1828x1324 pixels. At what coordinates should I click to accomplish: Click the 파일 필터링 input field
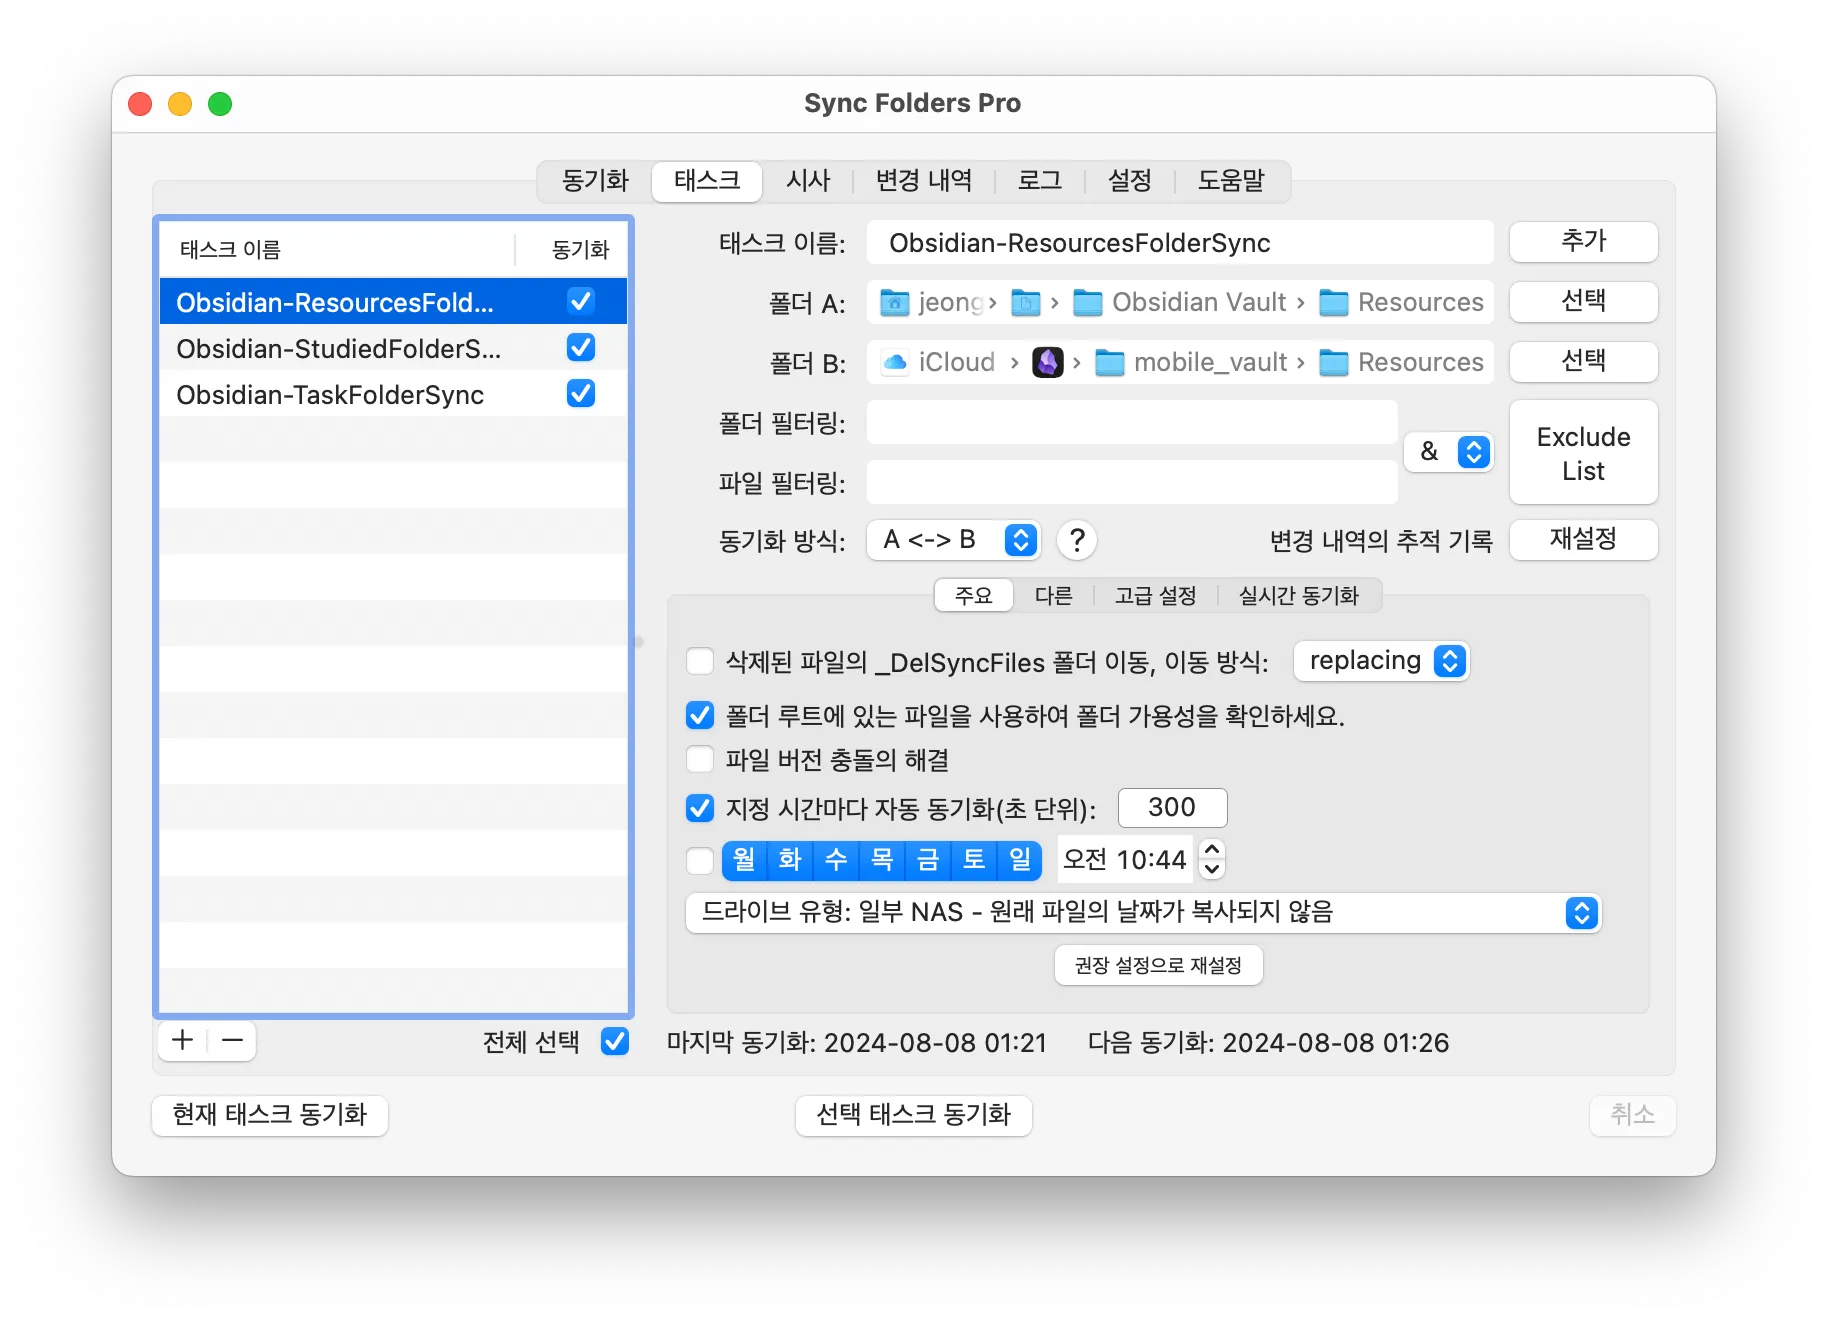(1132, 483)
